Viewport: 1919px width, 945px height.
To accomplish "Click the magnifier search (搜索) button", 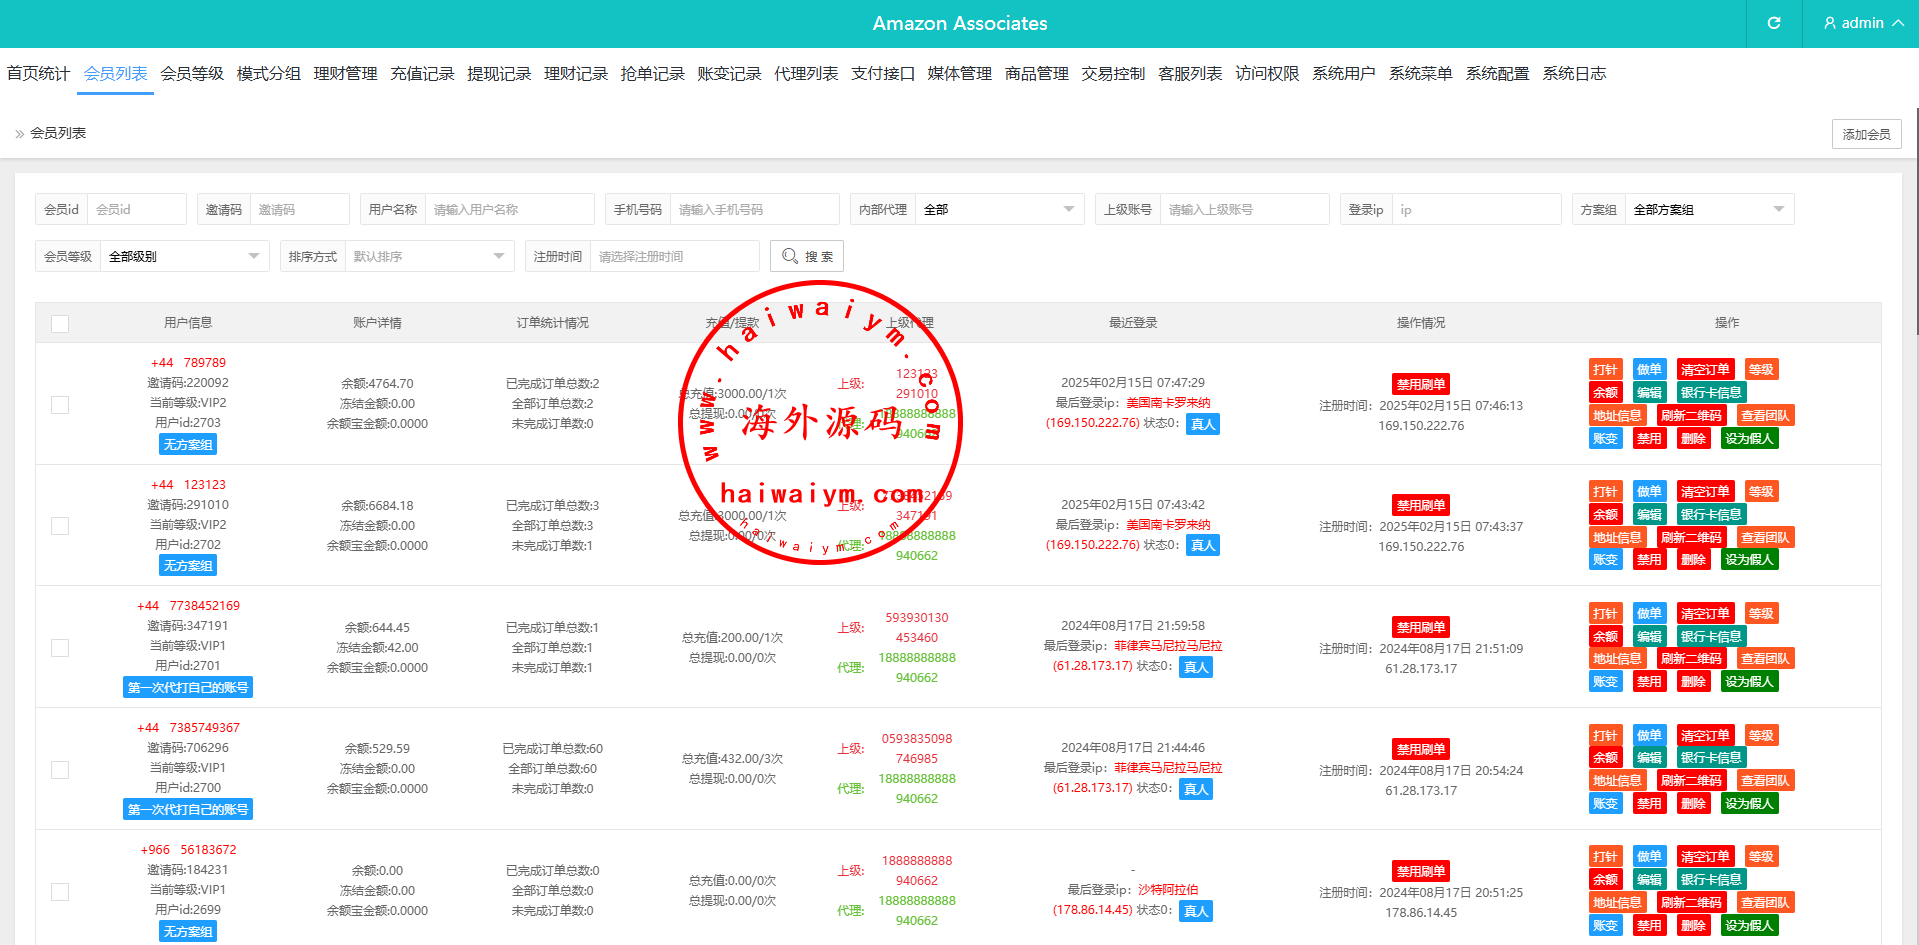I will point(807,256).
